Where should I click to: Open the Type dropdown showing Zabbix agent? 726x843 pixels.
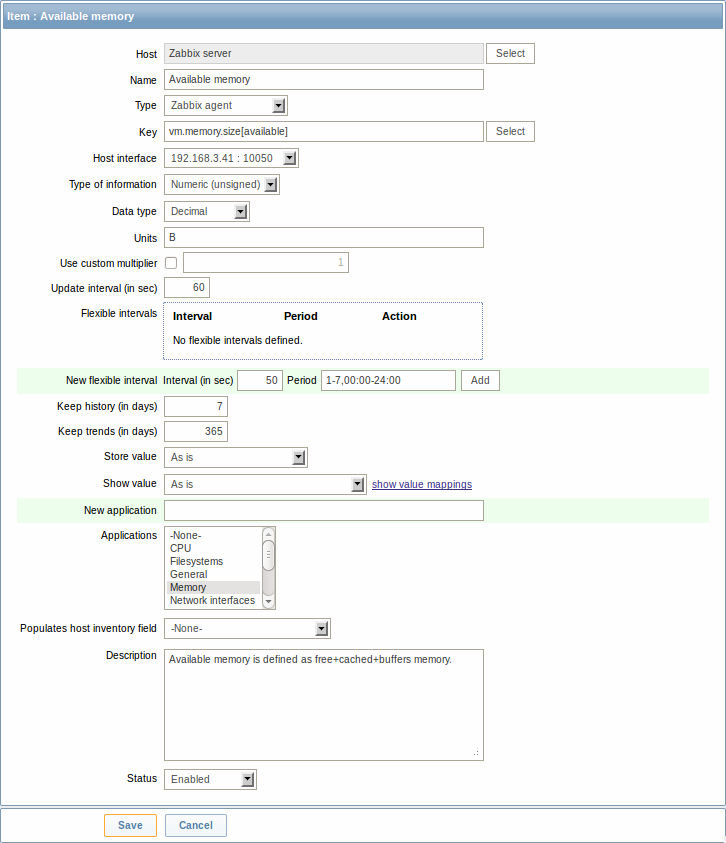[x=225, y=105]
